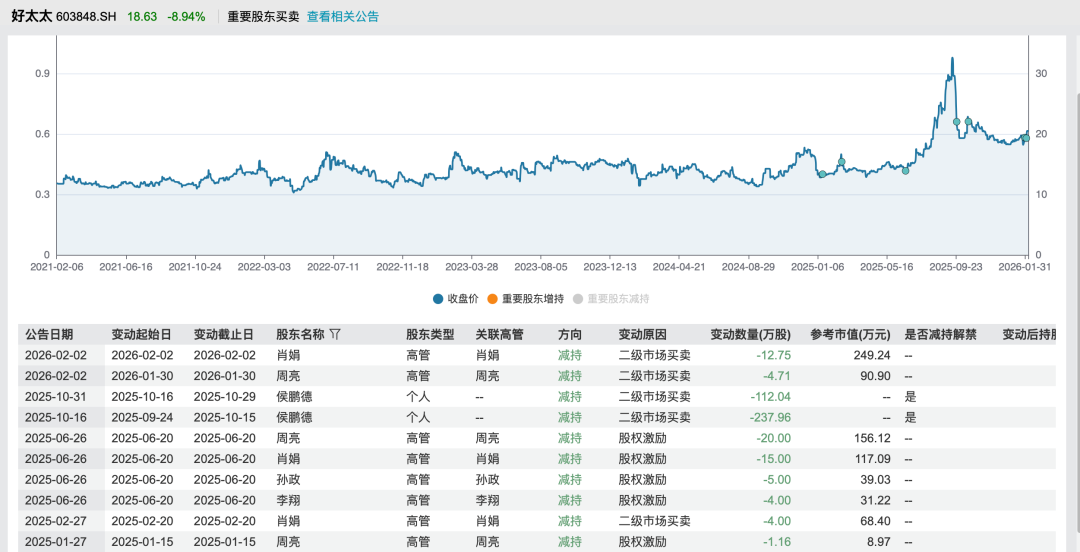
Task: Click the 变动原因 column header
Action: 642,335
